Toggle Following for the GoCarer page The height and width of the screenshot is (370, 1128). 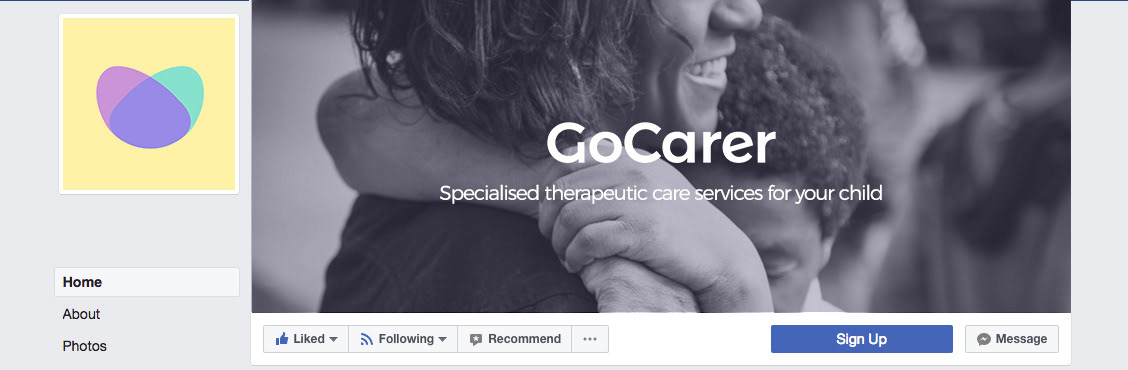(403, 339)
